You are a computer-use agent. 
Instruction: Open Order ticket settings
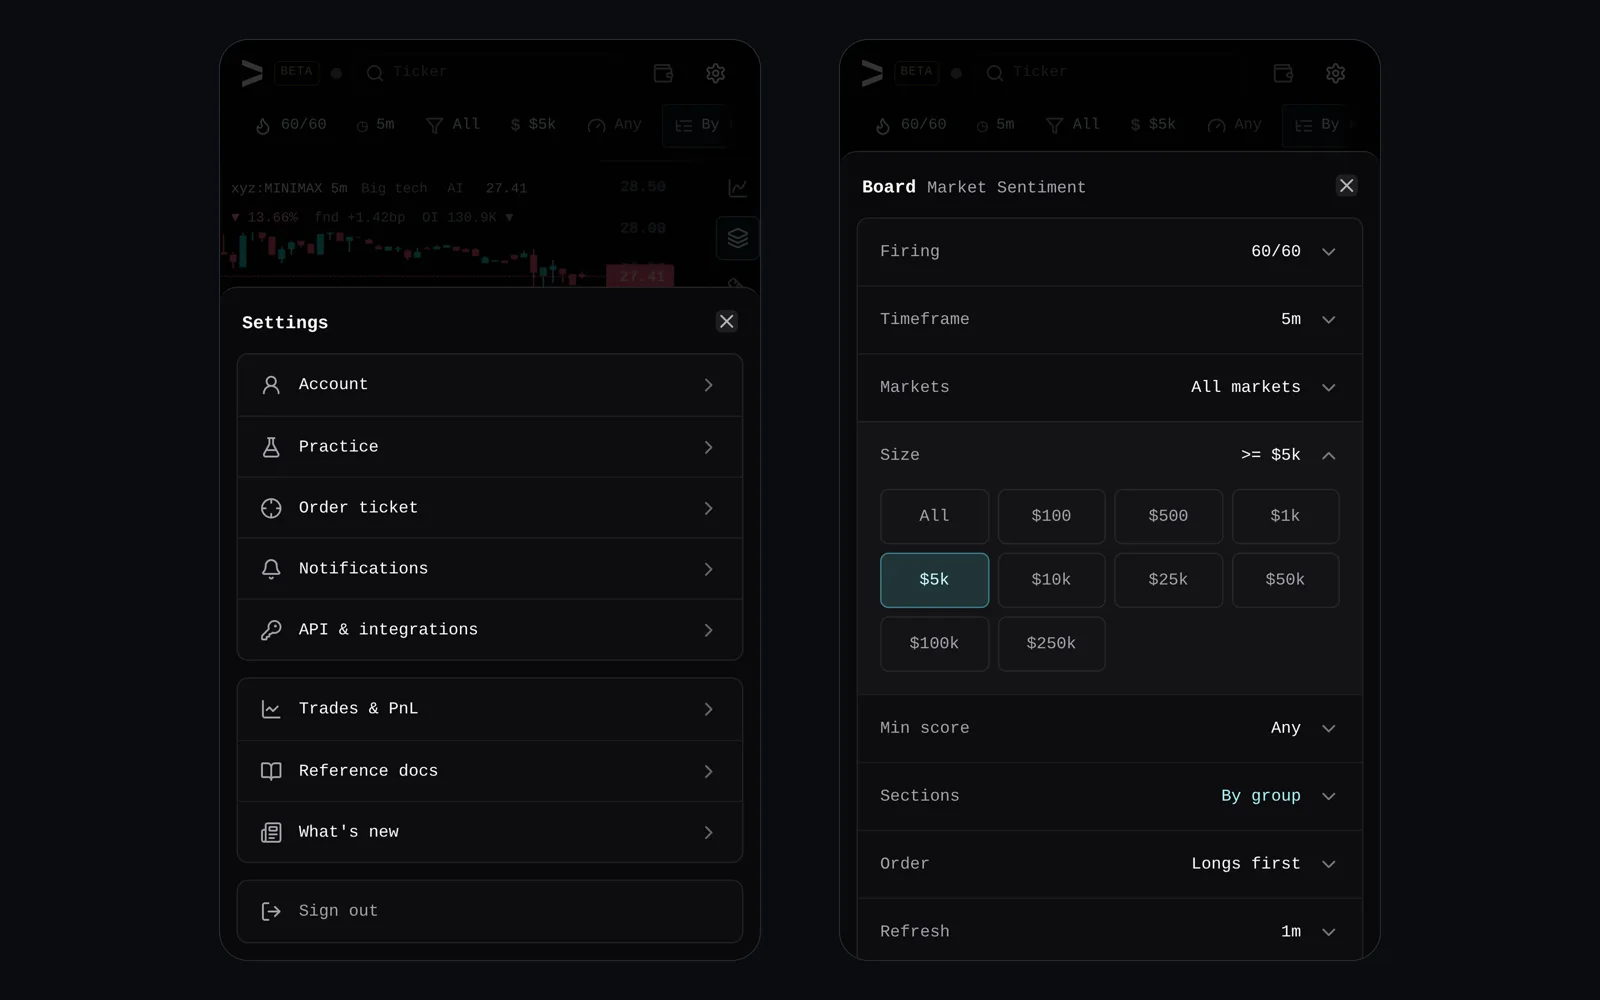490,508
